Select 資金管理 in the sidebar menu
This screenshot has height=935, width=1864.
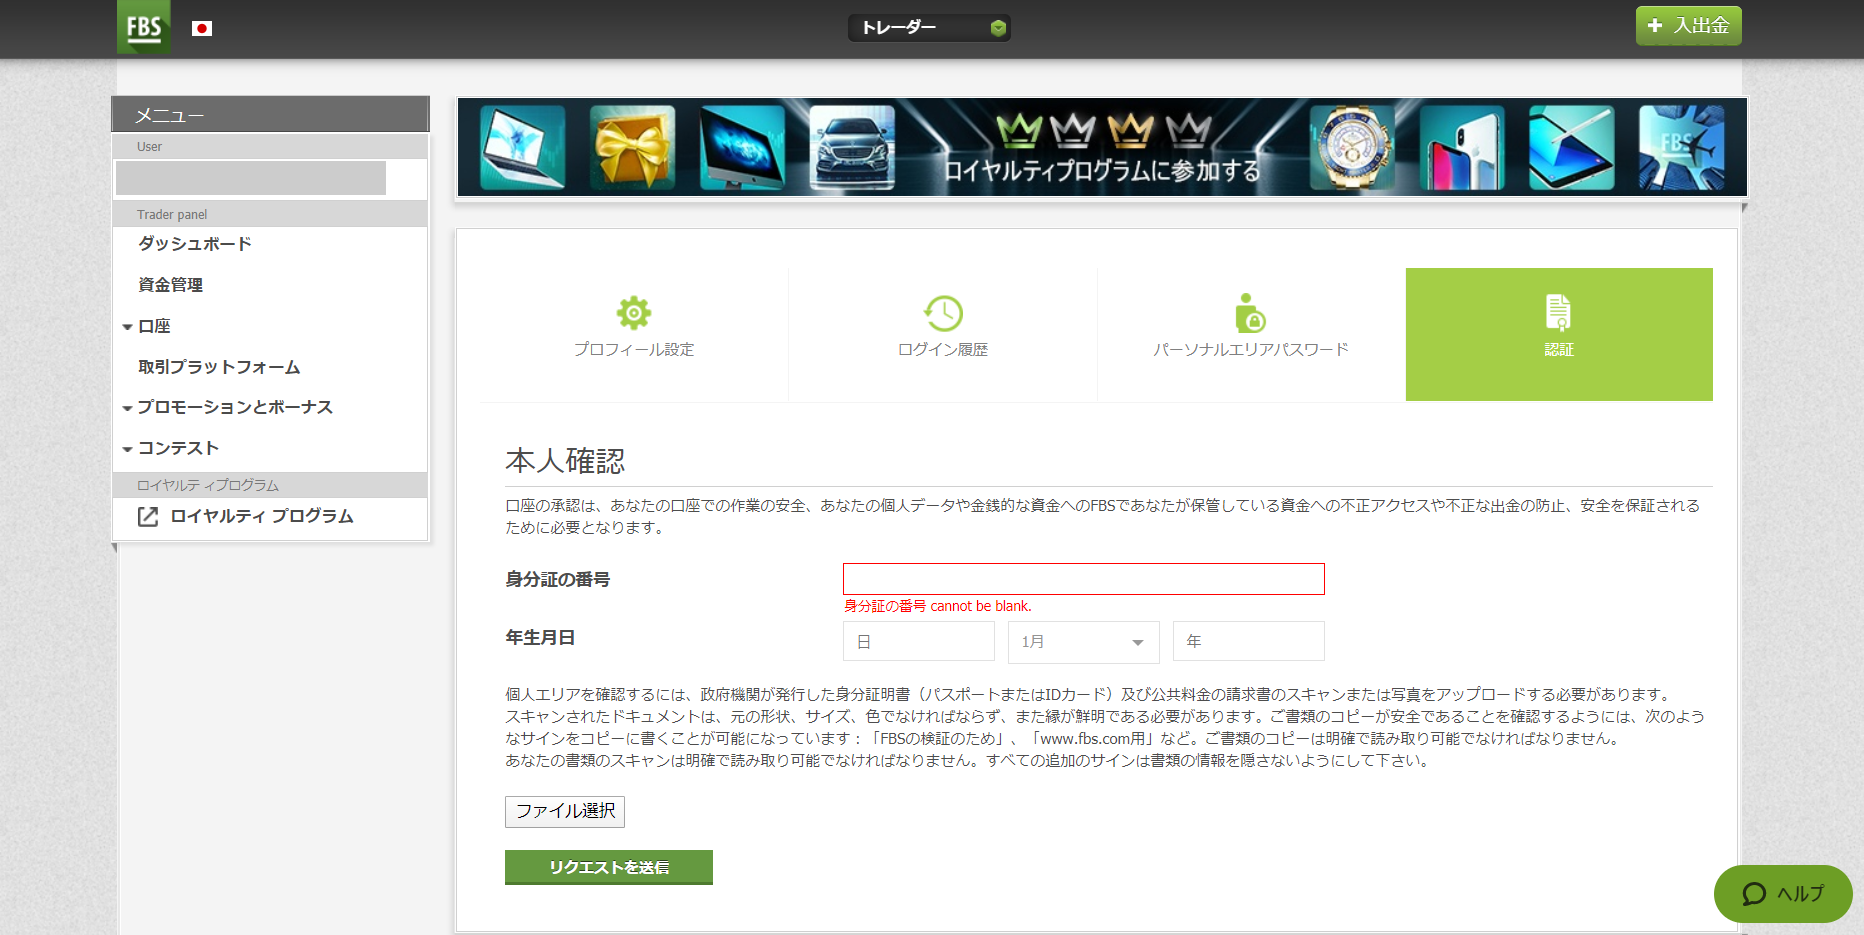coord(171,285)
